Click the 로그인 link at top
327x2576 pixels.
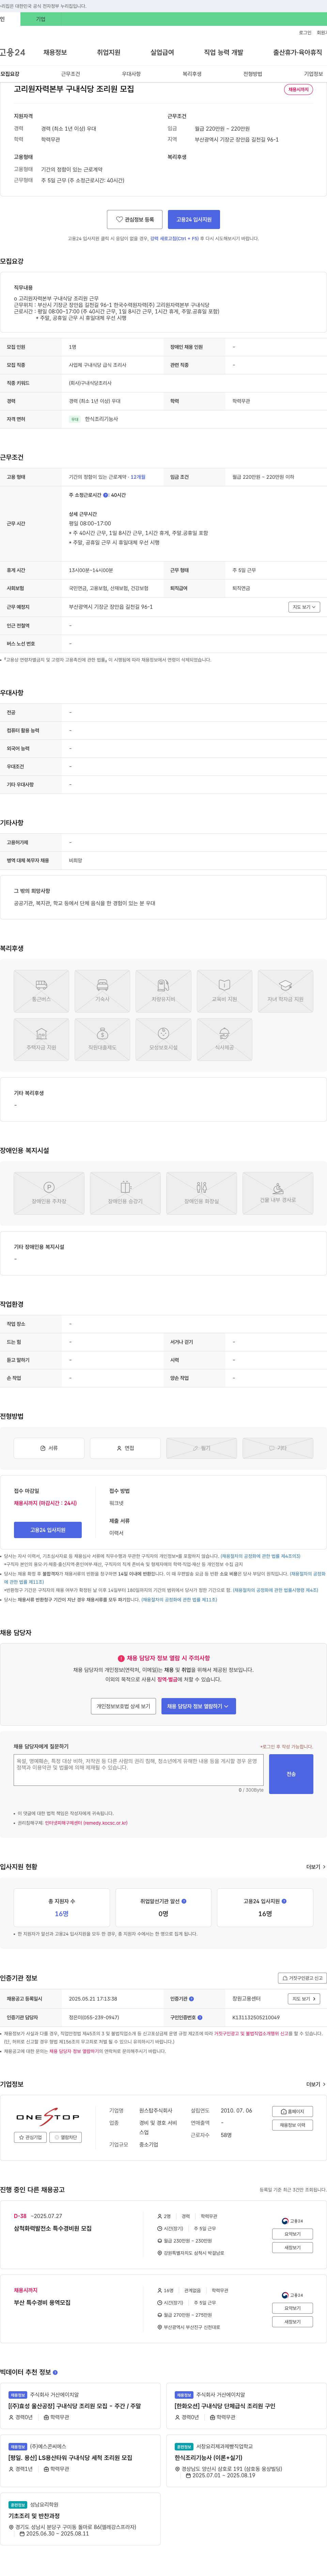(x=305, y=33)
